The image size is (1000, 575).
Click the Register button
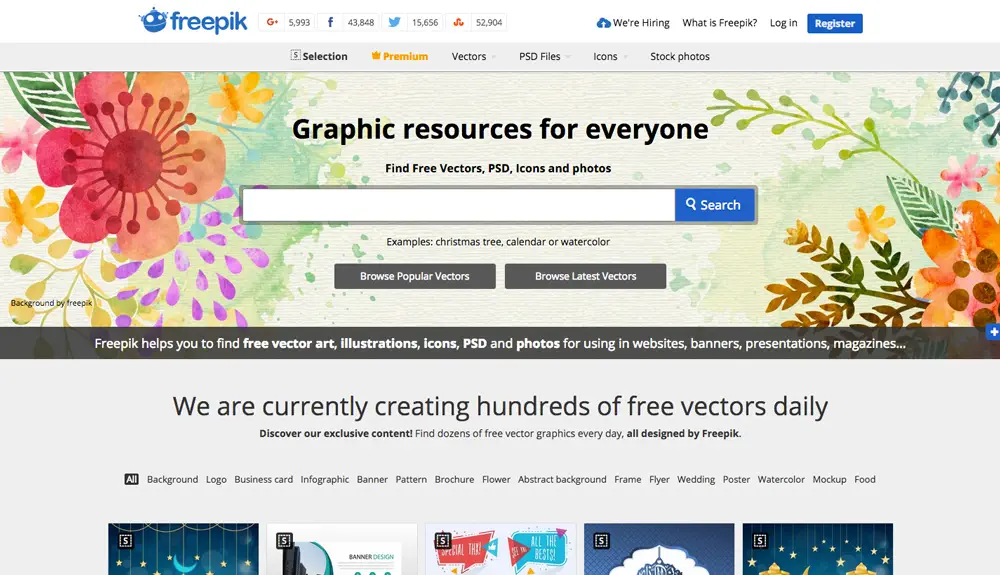pyautogui.click(x=835, y=24)
